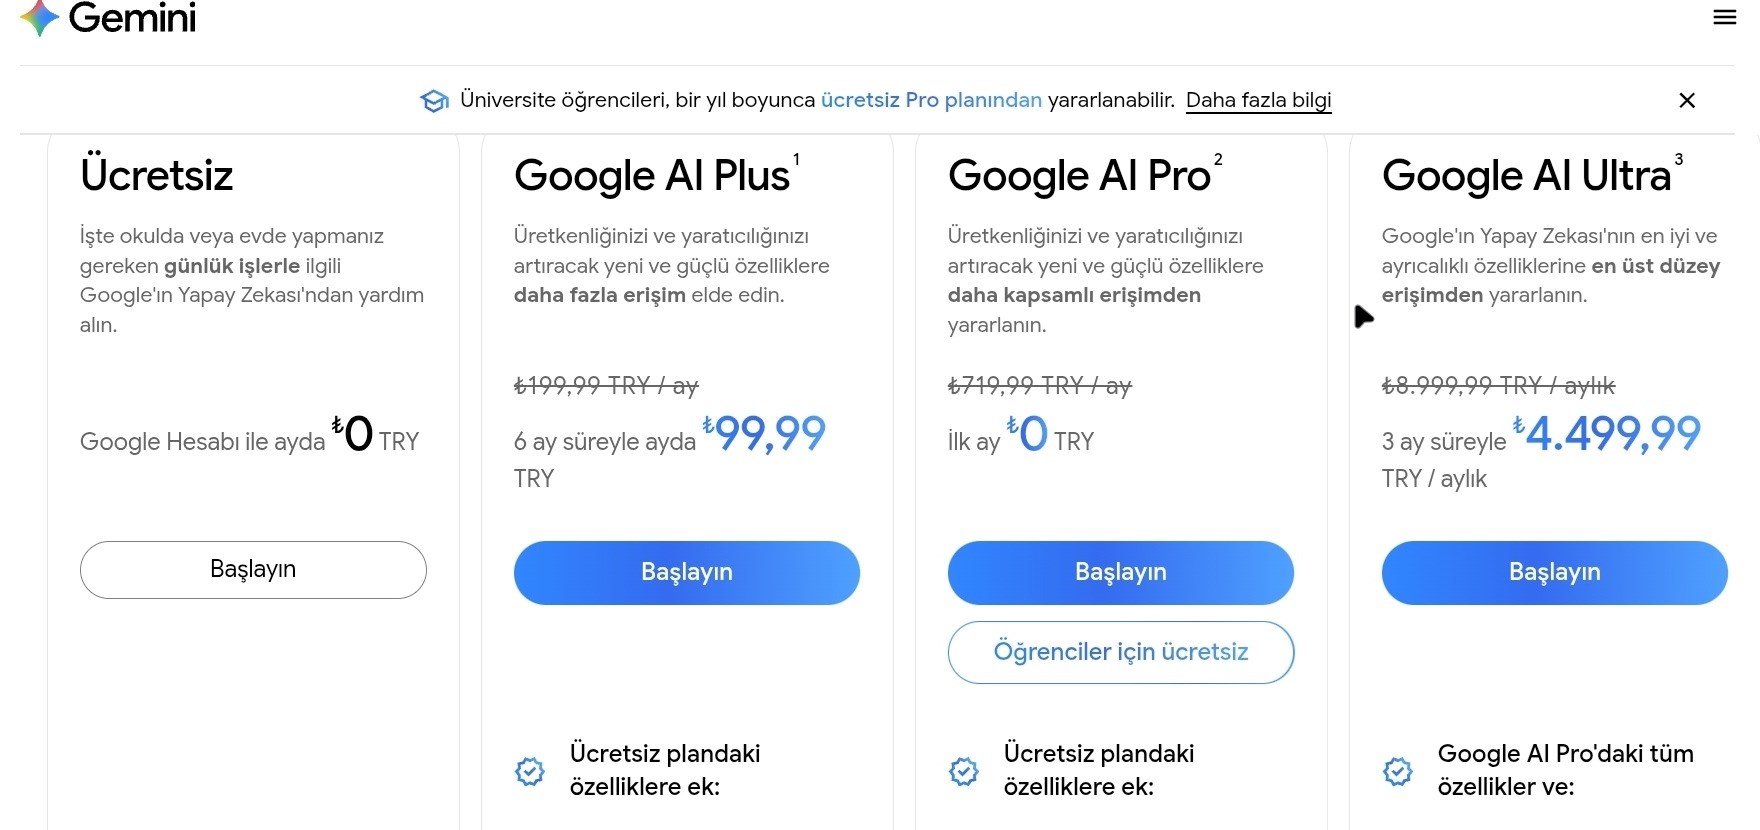Open the "Daha fazla bilgi" link
1760x830 pixels.
tap(1258, 100)
